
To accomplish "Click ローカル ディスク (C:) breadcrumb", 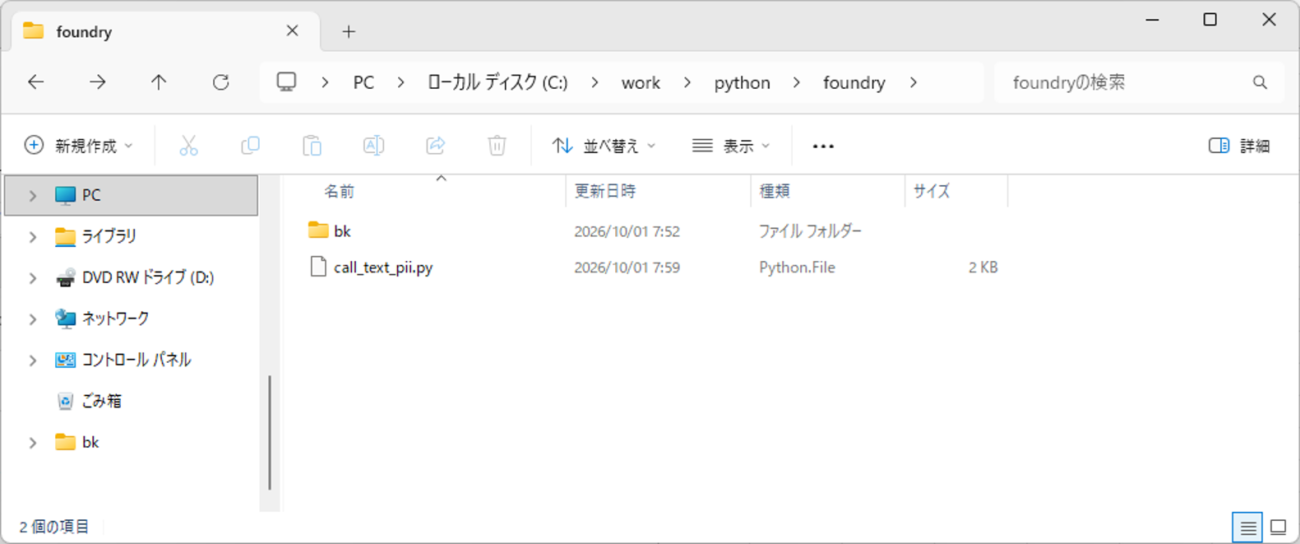I will (x=497, y=83).
